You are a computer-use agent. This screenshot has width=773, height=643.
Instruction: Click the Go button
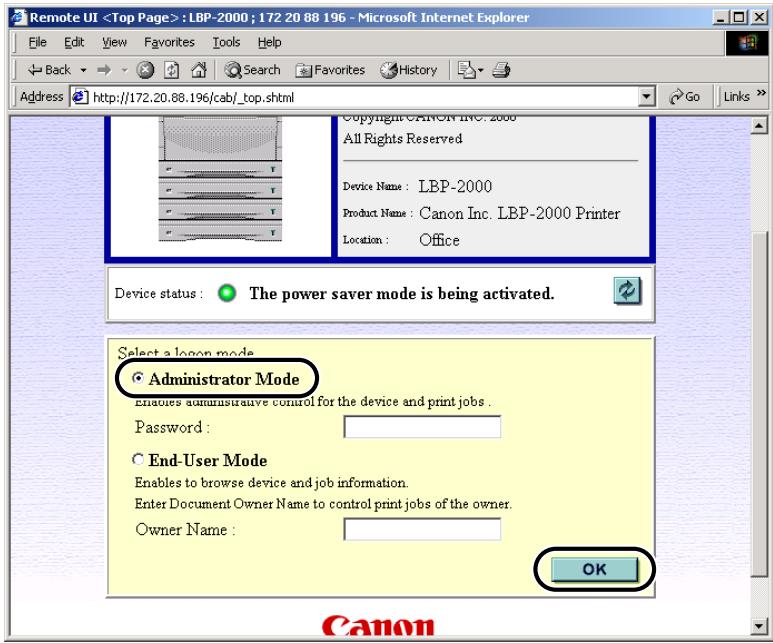pyautogui.click(x=685, y=97)
